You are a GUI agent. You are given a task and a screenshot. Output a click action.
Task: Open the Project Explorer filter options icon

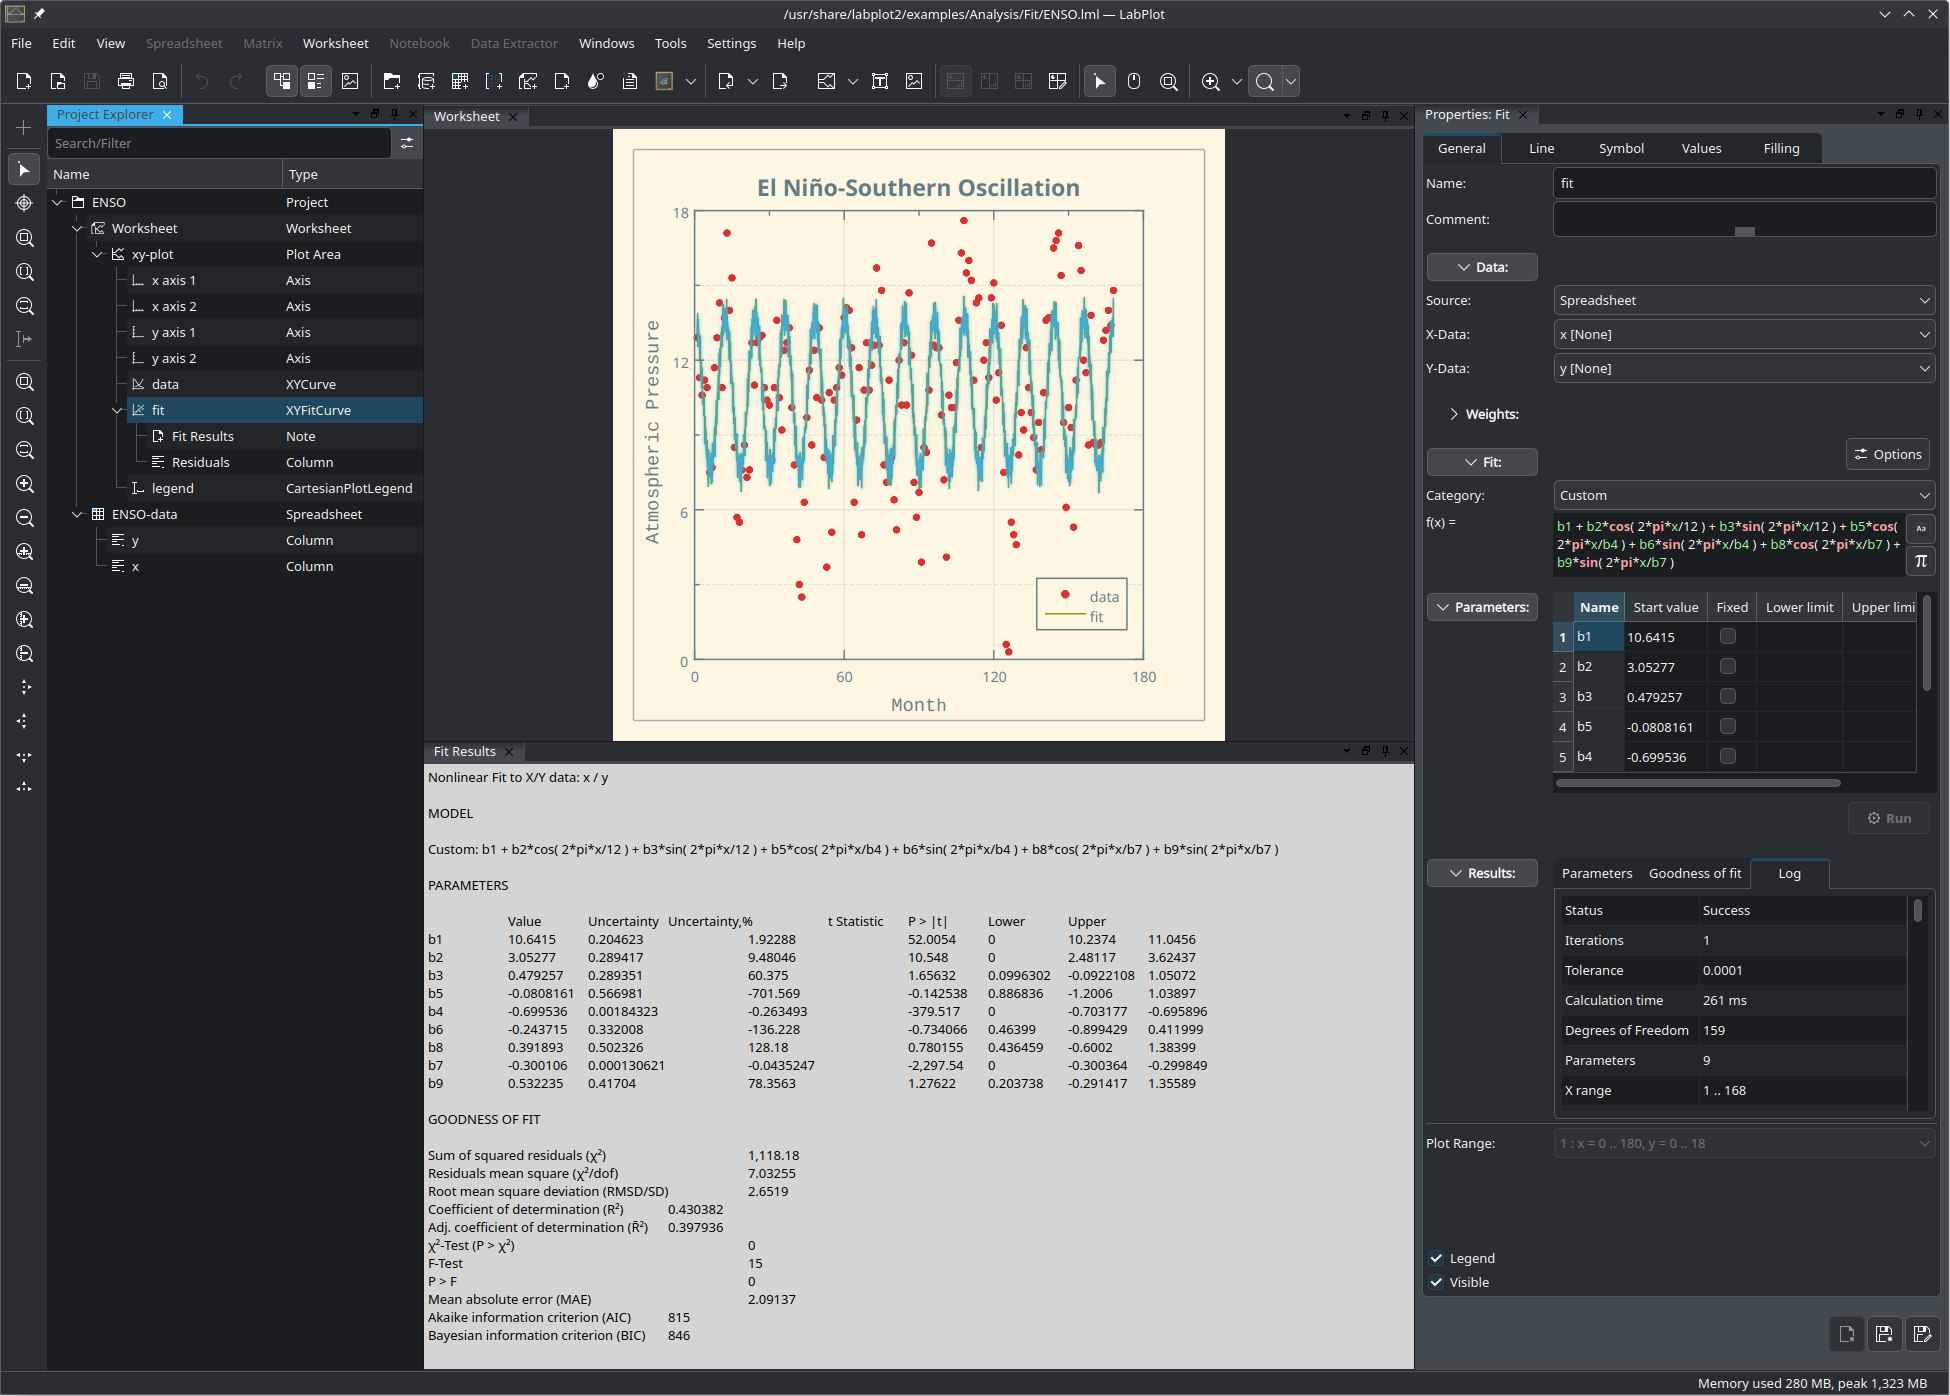coord(407,144)
